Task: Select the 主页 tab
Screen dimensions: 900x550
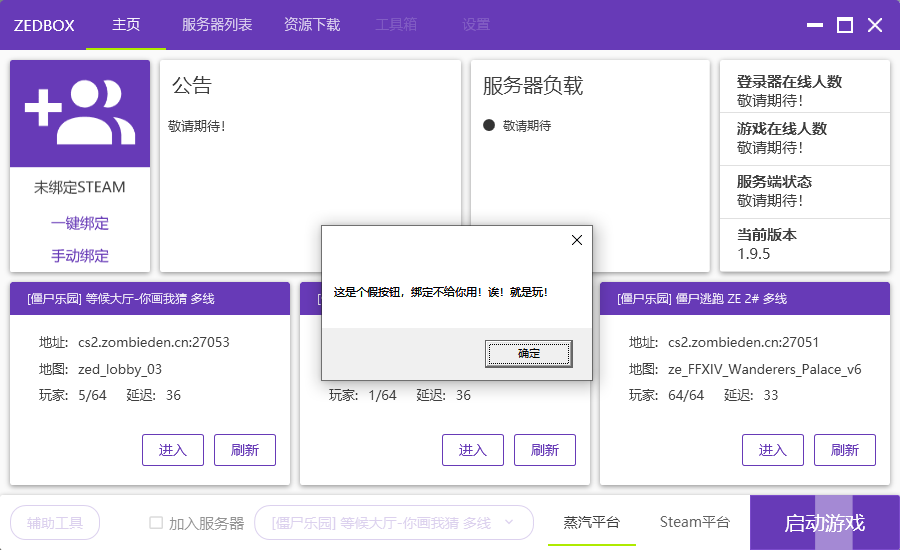Action: tap(126, 25)
